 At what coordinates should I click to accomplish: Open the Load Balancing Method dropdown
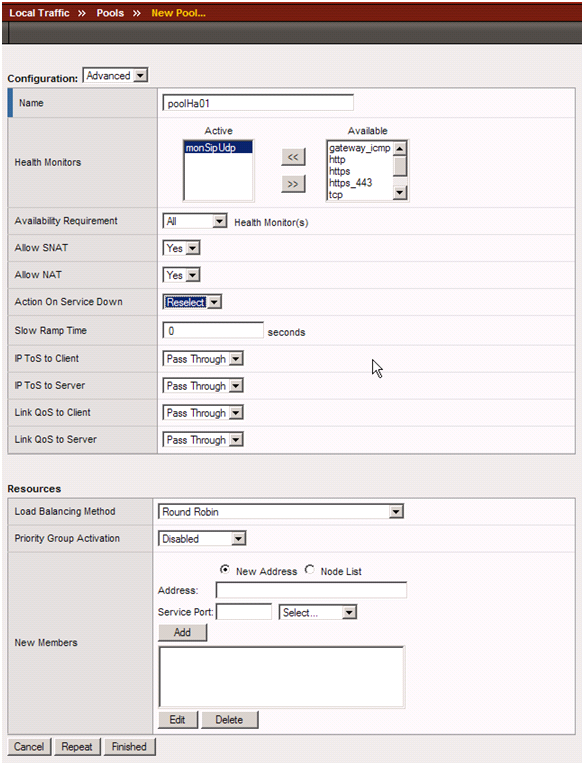[x=281, y=512]
